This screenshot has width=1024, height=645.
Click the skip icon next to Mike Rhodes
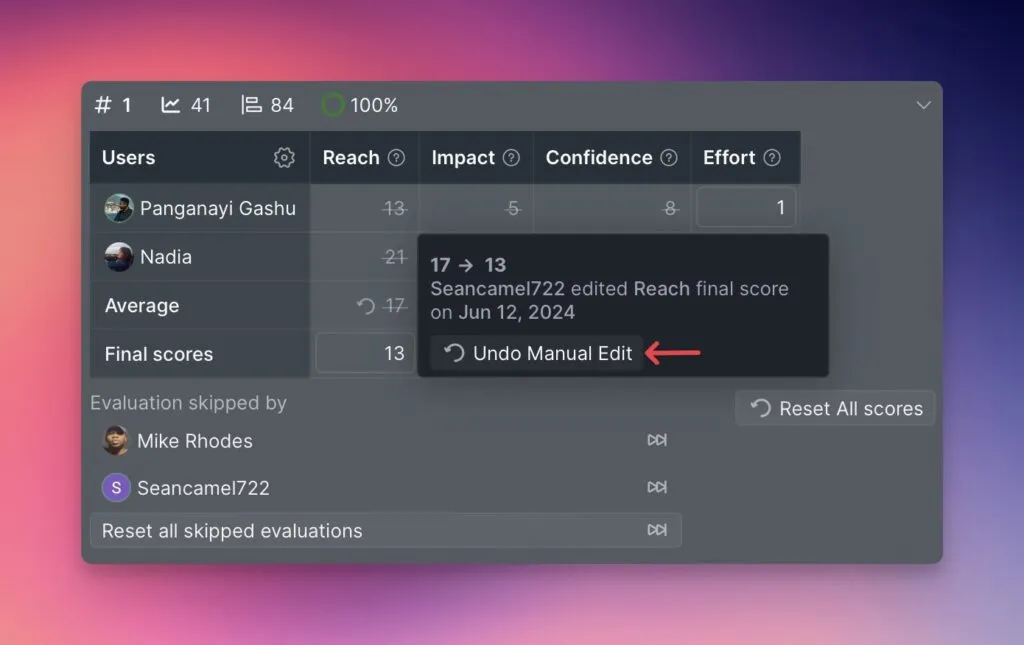(657, 441)
